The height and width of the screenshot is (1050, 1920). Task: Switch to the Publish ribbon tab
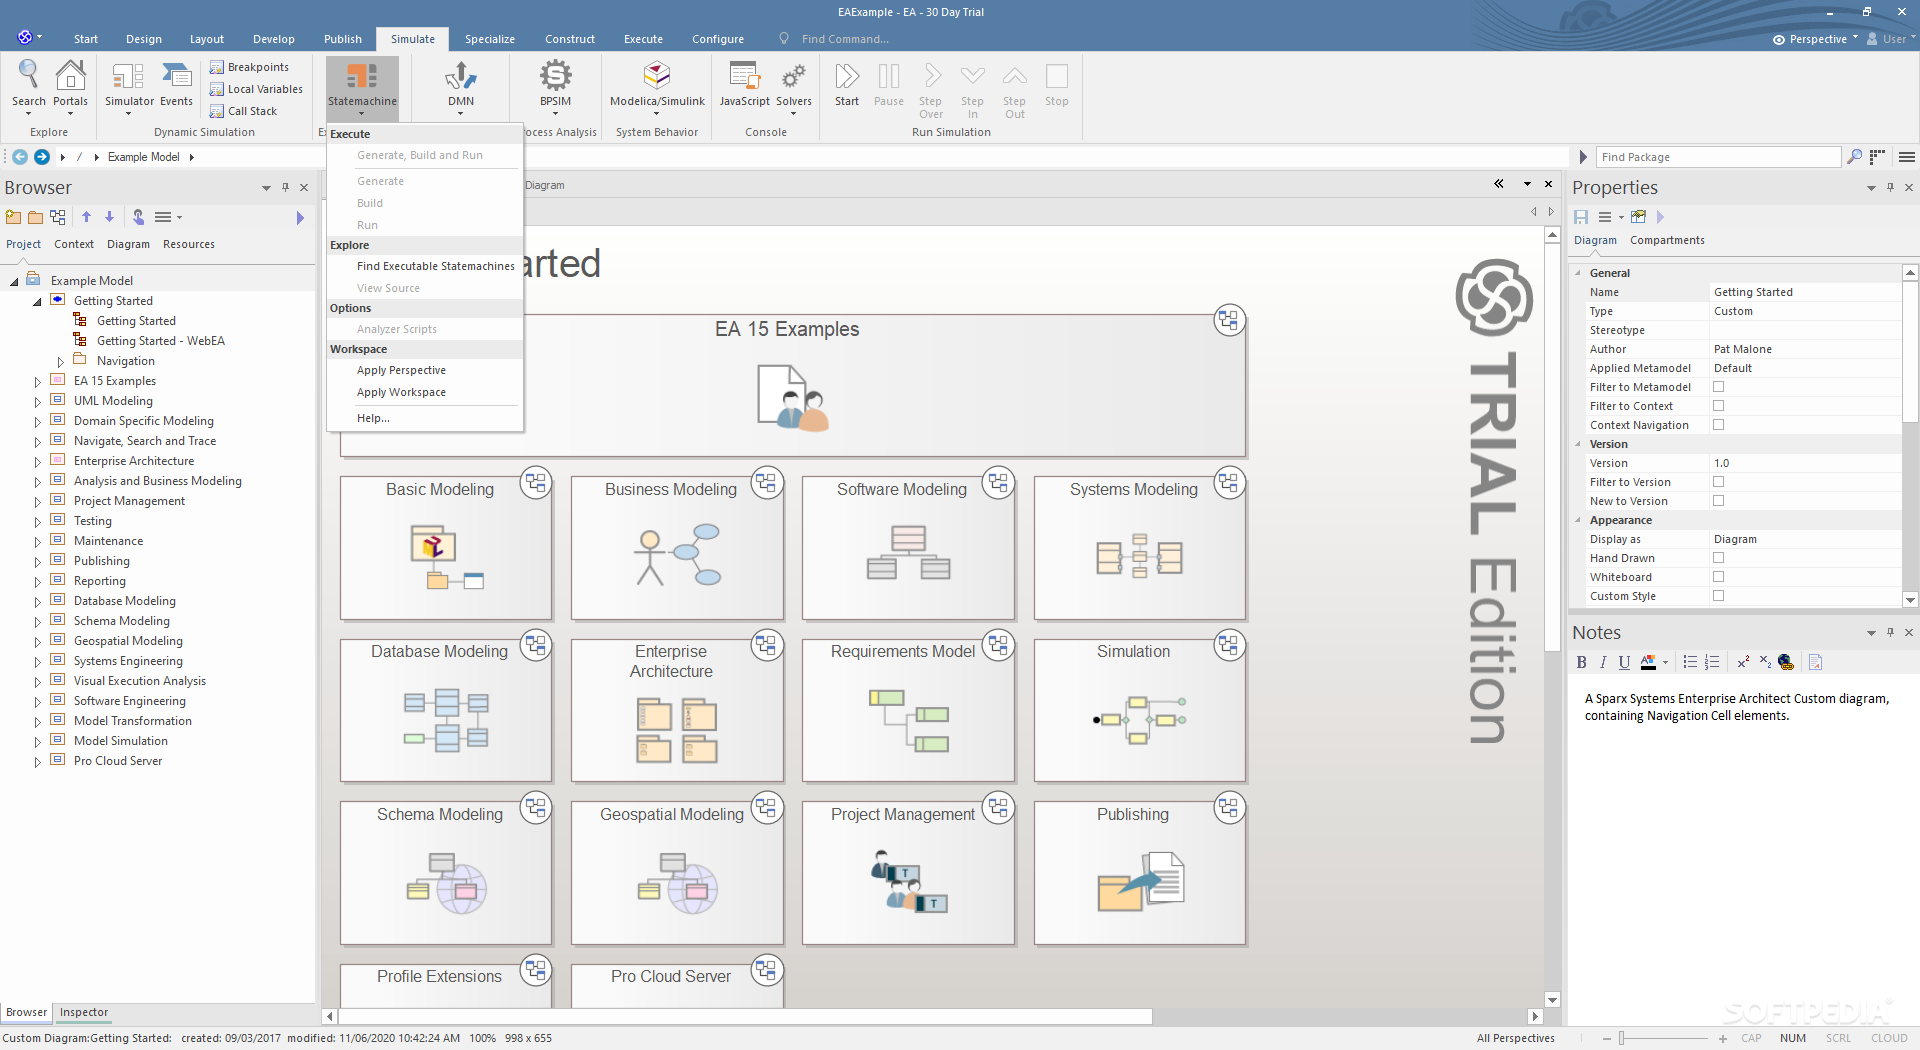342,39
